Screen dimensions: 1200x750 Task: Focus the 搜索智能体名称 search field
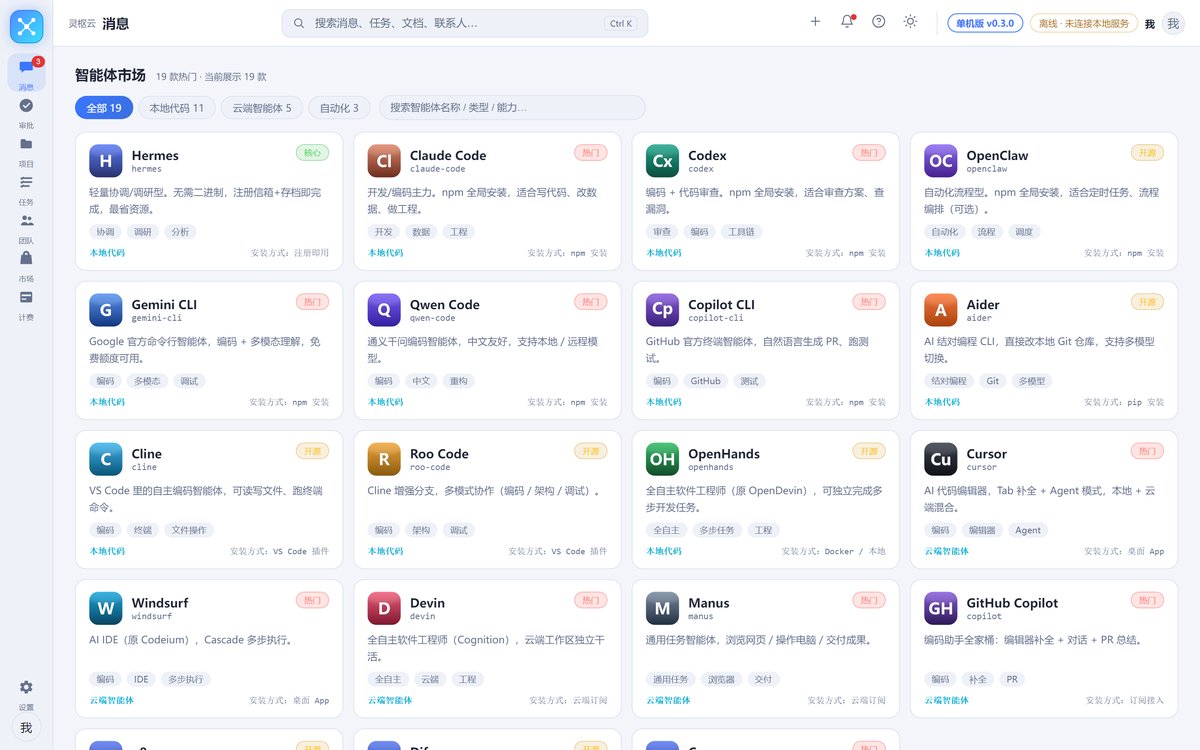[512, 108]
